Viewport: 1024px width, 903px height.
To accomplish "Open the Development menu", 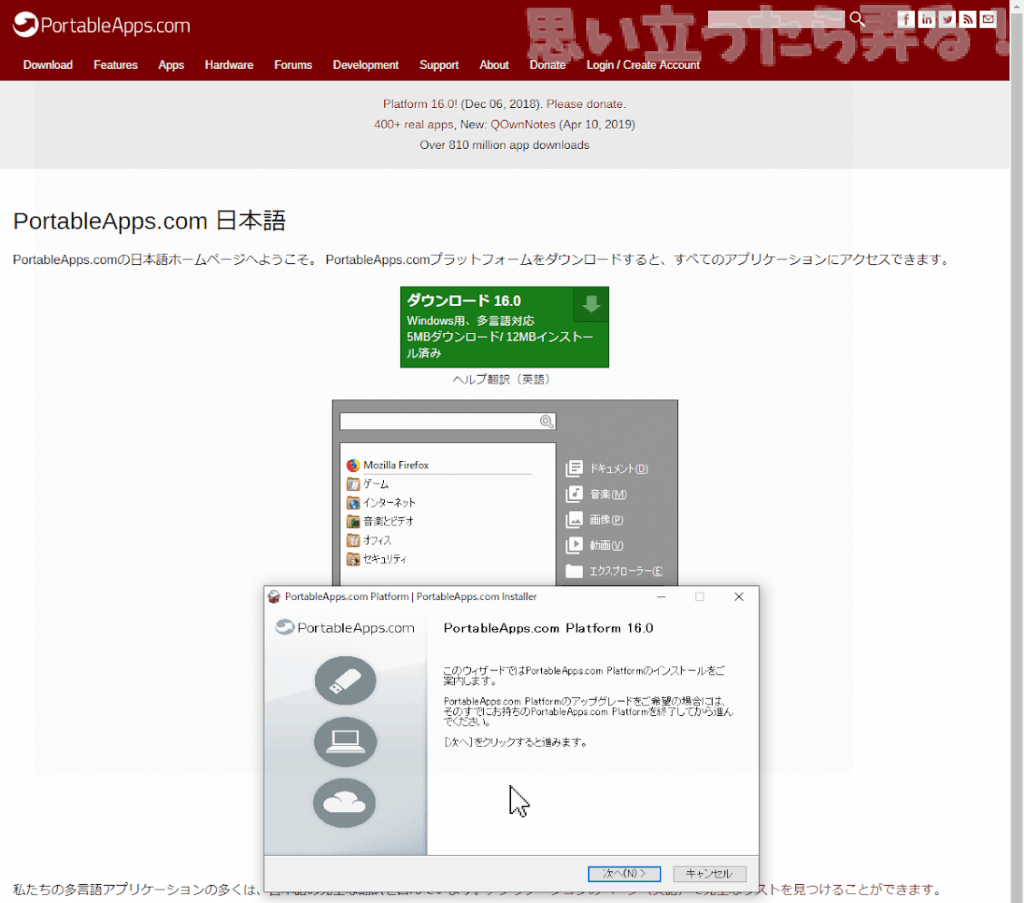I will [366, 65].
